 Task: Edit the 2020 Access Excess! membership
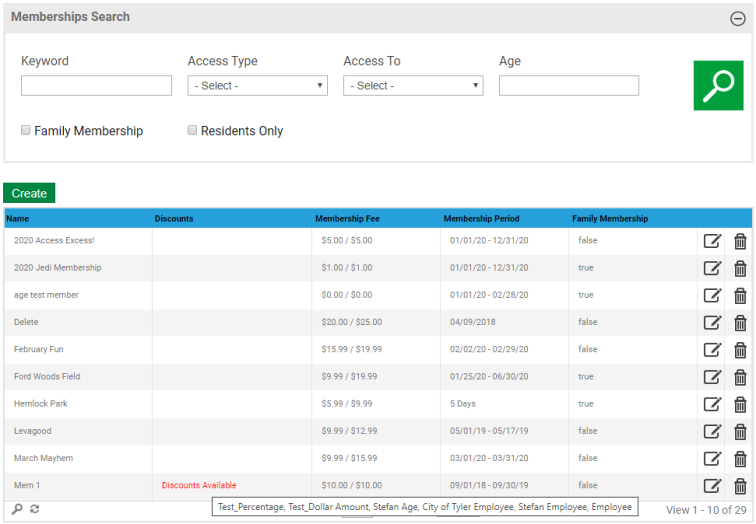coord(712,241)
